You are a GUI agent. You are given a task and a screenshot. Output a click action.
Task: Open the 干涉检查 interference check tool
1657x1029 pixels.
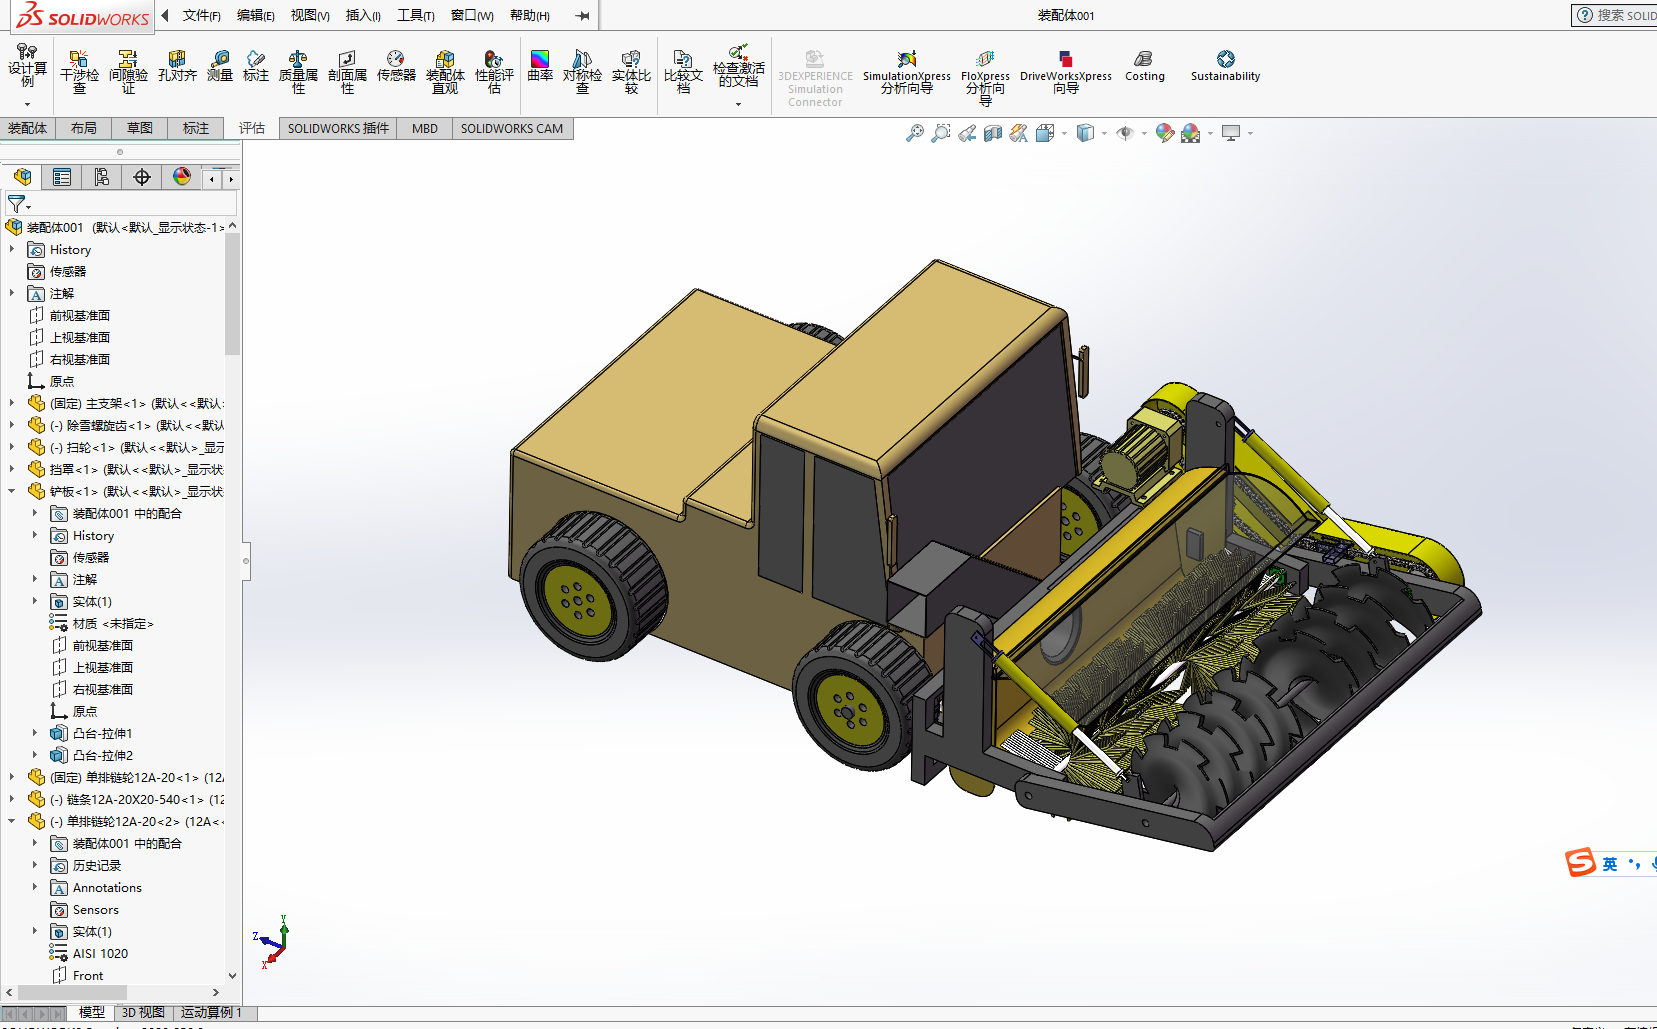[79, 72]
